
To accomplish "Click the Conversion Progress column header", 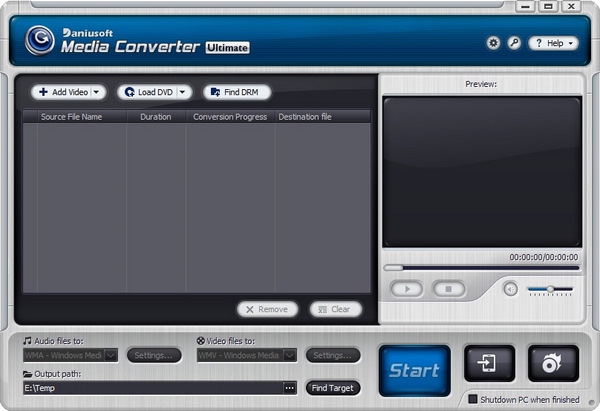I will [230, 117].
